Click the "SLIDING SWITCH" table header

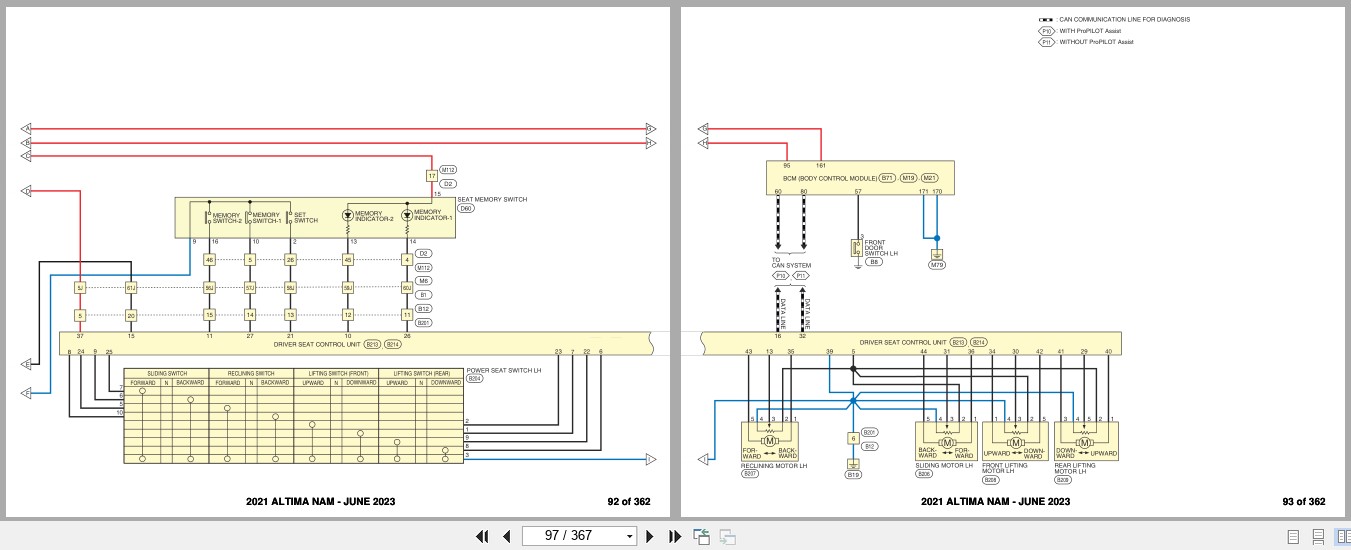point(166,373)
